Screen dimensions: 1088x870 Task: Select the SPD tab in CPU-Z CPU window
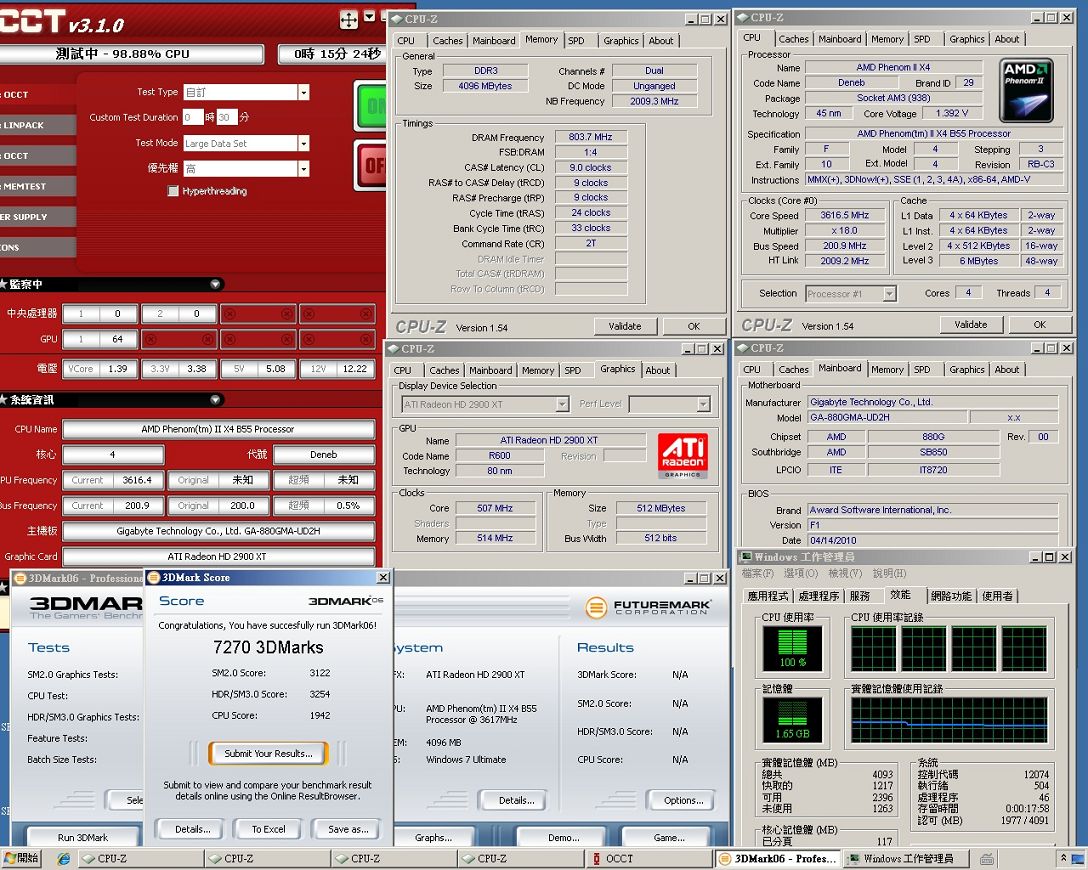922,39
